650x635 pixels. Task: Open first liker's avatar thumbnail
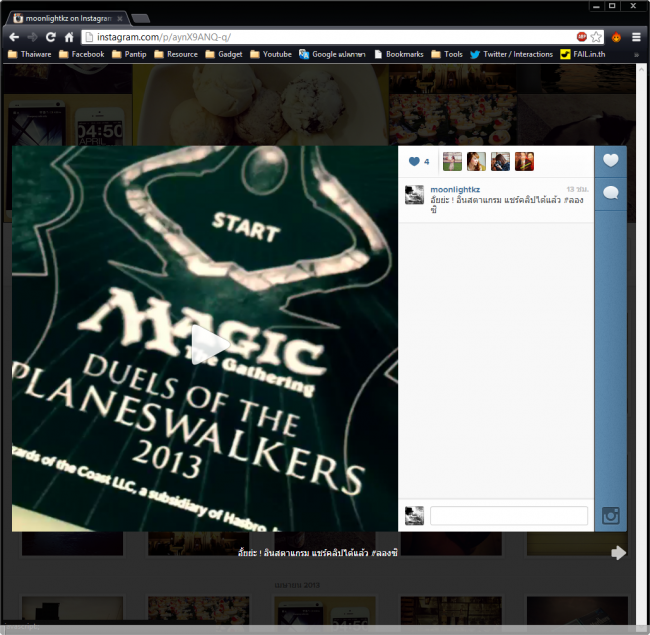(452, 161)
